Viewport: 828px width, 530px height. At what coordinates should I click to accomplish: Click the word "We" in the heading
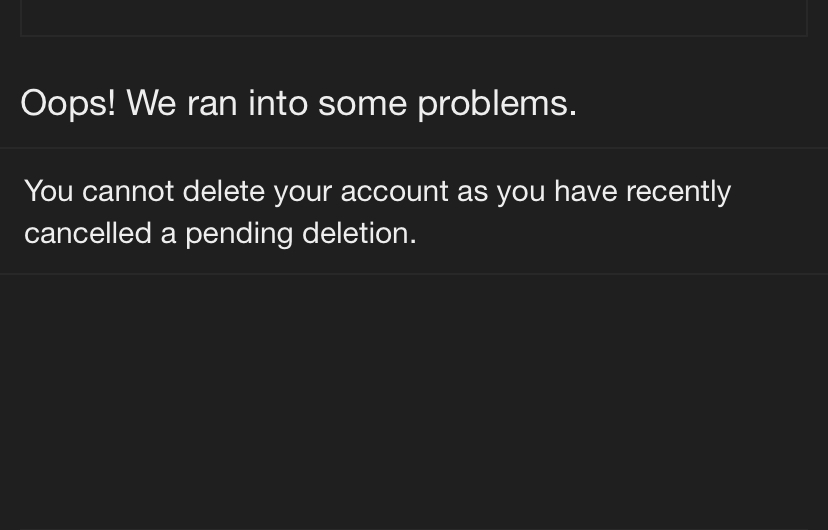pos(151,103)
